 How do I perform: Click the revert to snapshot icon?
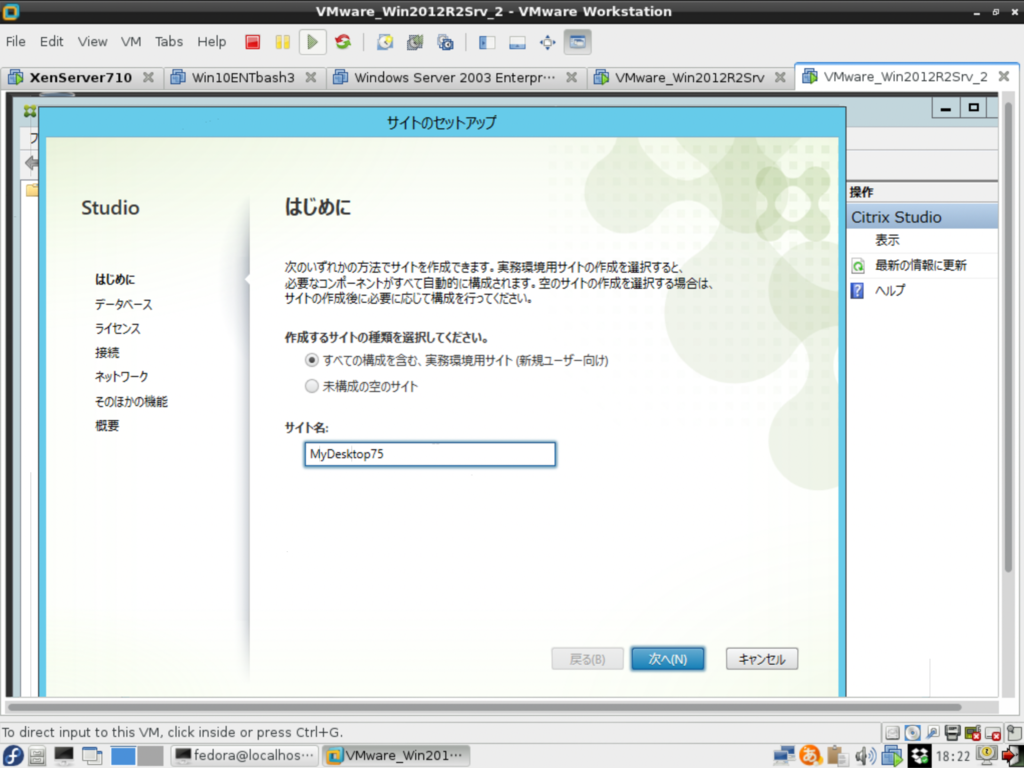415,42
